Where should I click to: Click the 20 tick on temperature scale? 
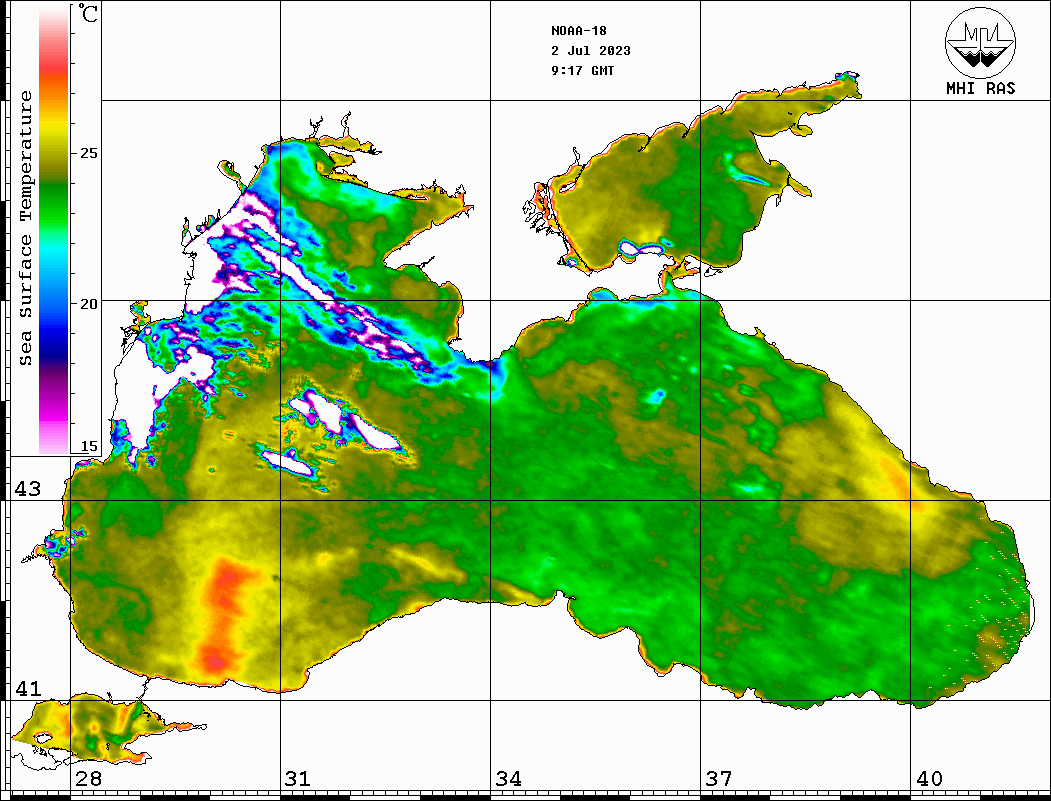tap(88, 304)
